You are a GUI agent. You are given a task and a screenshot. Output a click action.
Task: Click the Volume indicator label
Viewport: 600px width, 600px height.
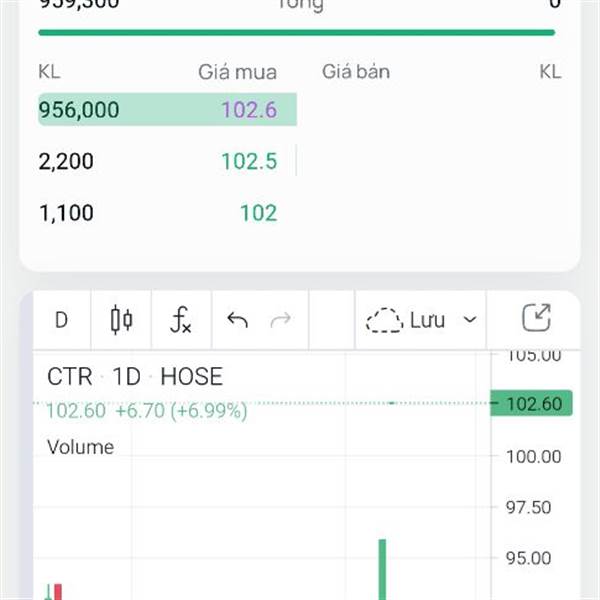click(x=81, y=447)
